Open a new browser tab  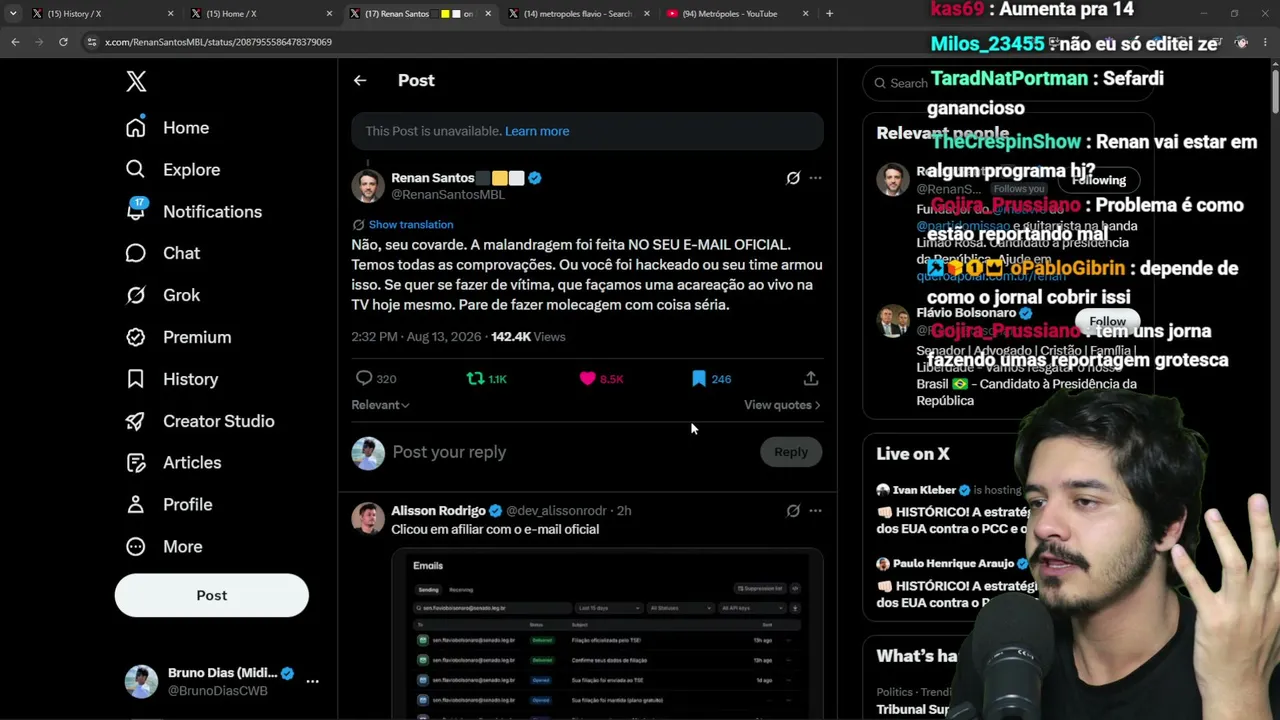click(x=829, y=14)
